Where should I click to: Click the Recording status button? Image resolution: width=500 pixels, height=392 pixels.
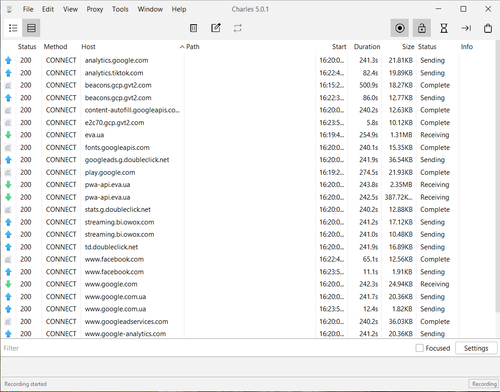tap(484, 384)
